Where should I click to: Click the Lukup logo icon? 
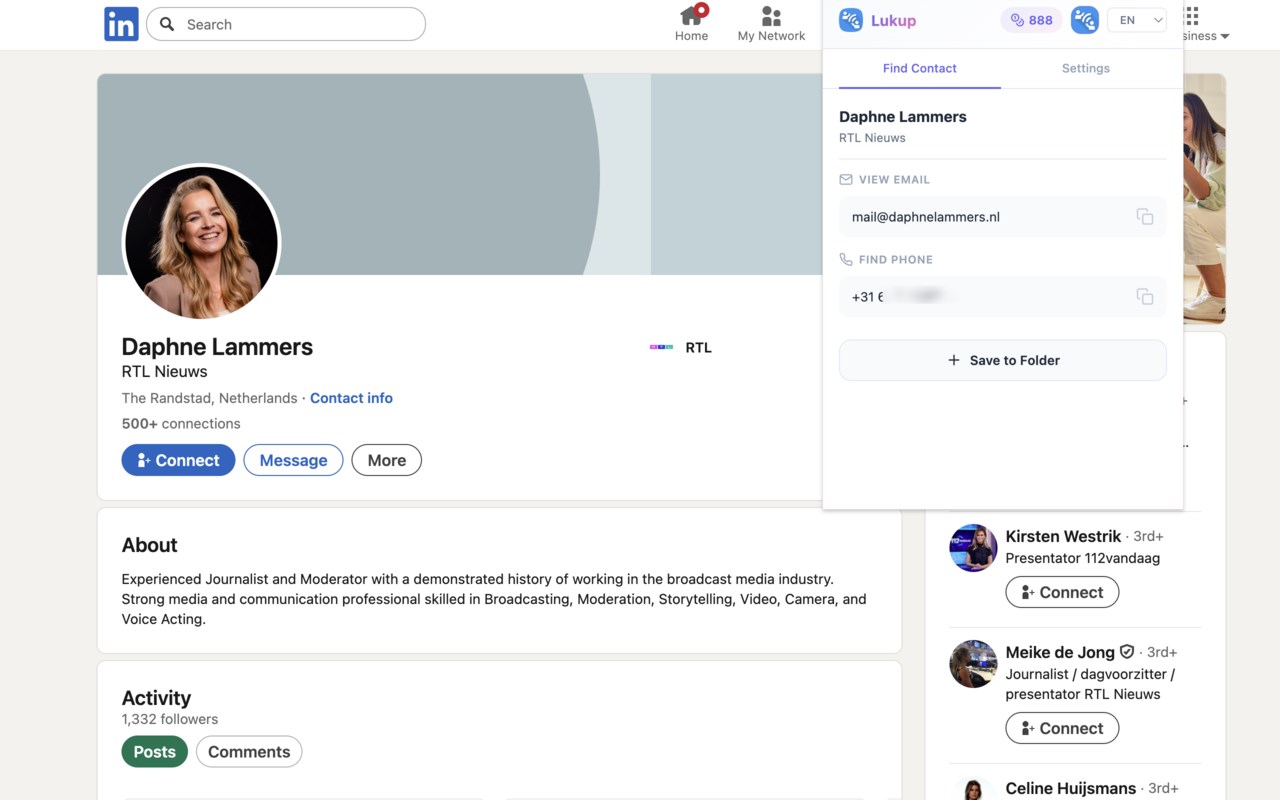click(851, 20)
